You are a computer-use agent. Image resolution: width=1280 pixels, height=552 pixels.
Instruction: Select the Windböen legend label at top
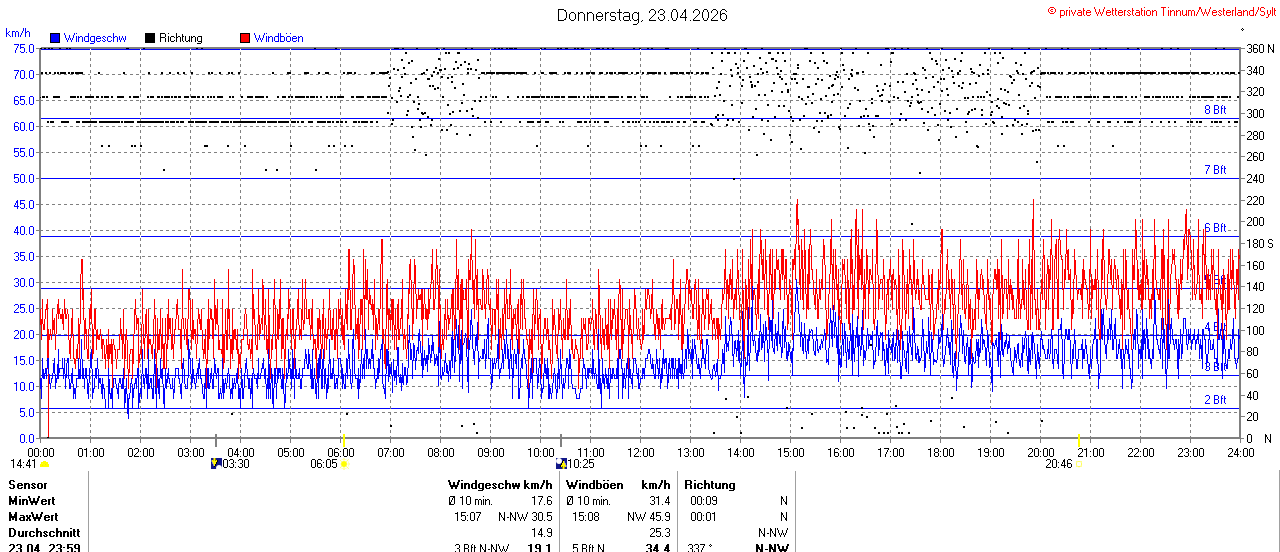point(278,38)
